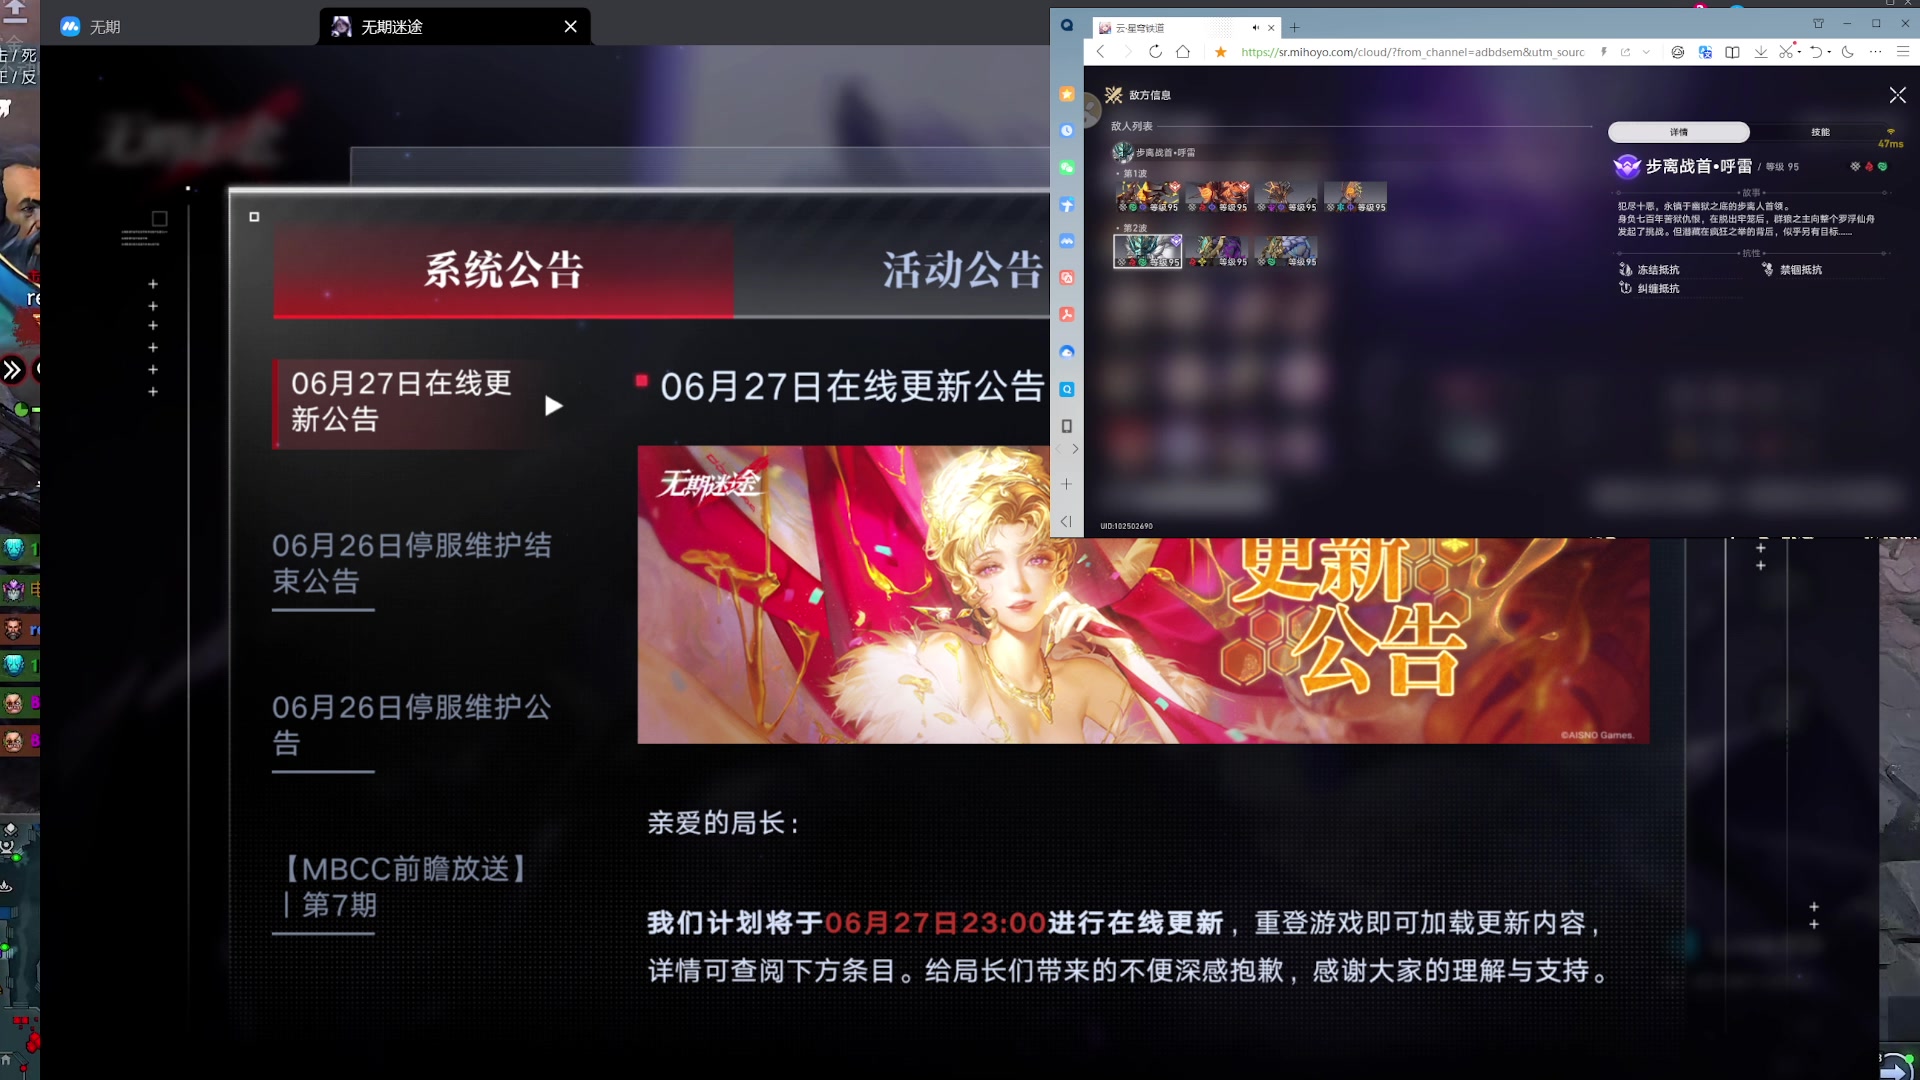This screenshot has height=1080, width=1920.
Task: Click 冻结抵抗 resistance entry
Action: pos(1649,270)
